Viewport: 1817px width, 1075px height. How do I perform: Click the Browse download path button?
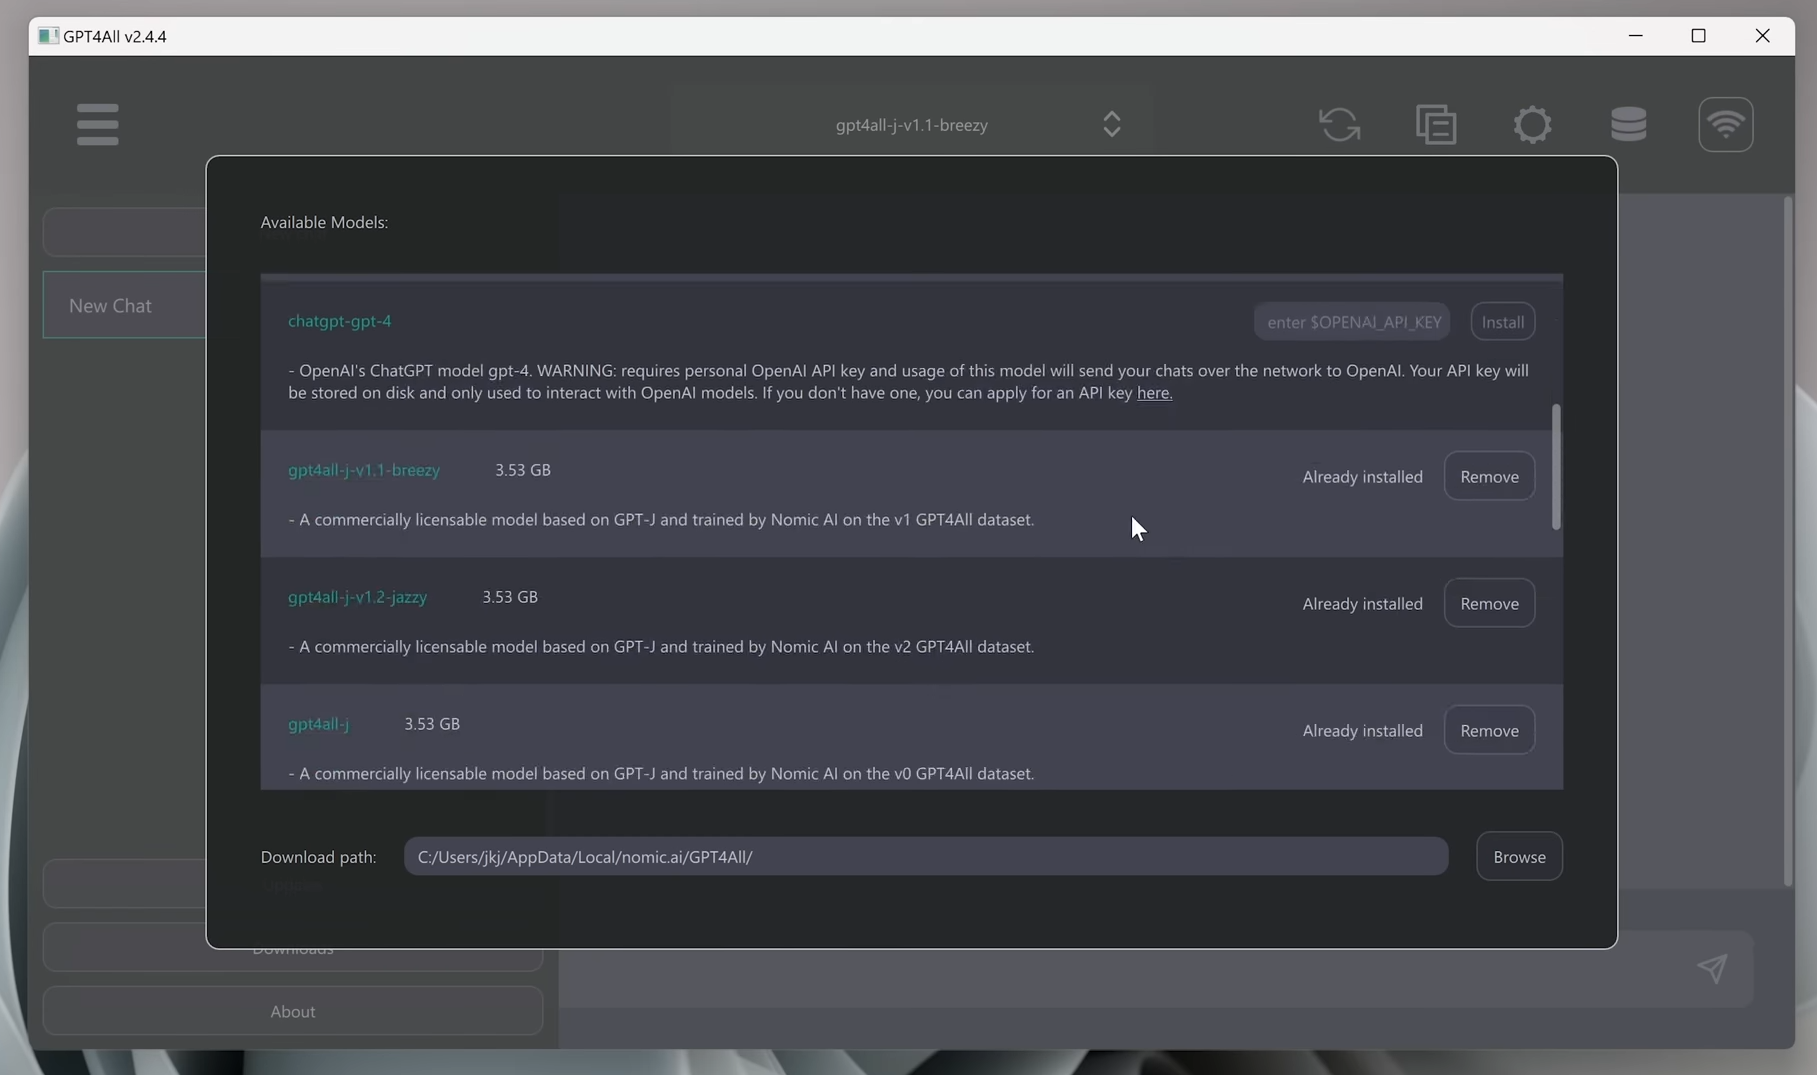(x=1519, y=856)
